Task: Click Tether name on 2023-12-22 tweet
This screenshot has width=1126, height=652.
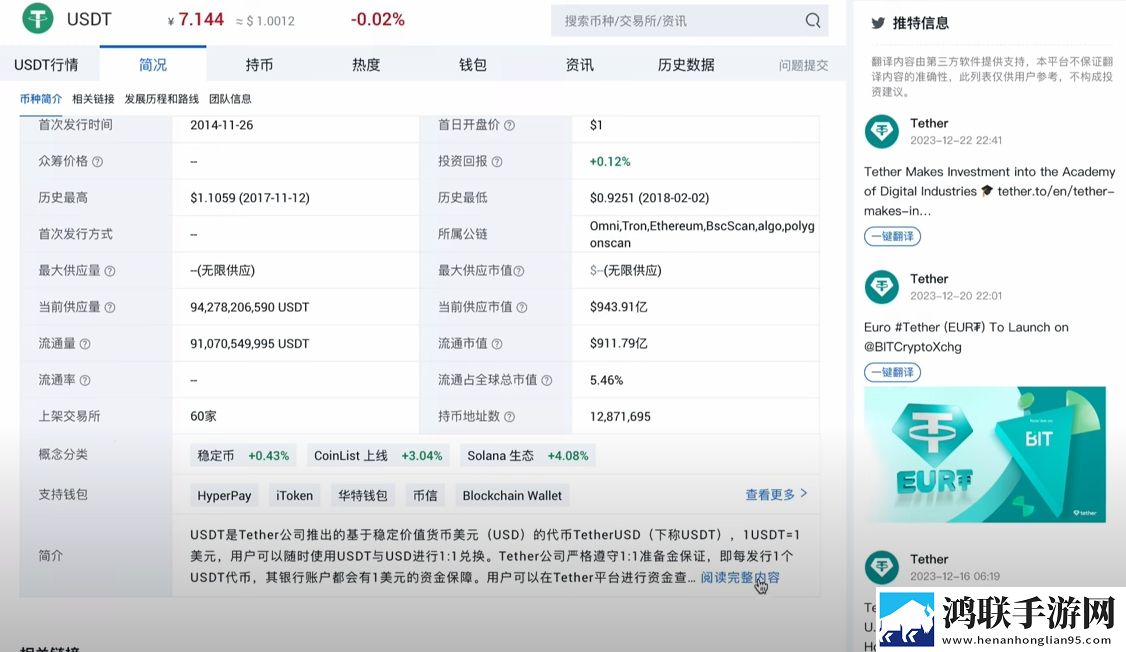Action: point(929,124)
